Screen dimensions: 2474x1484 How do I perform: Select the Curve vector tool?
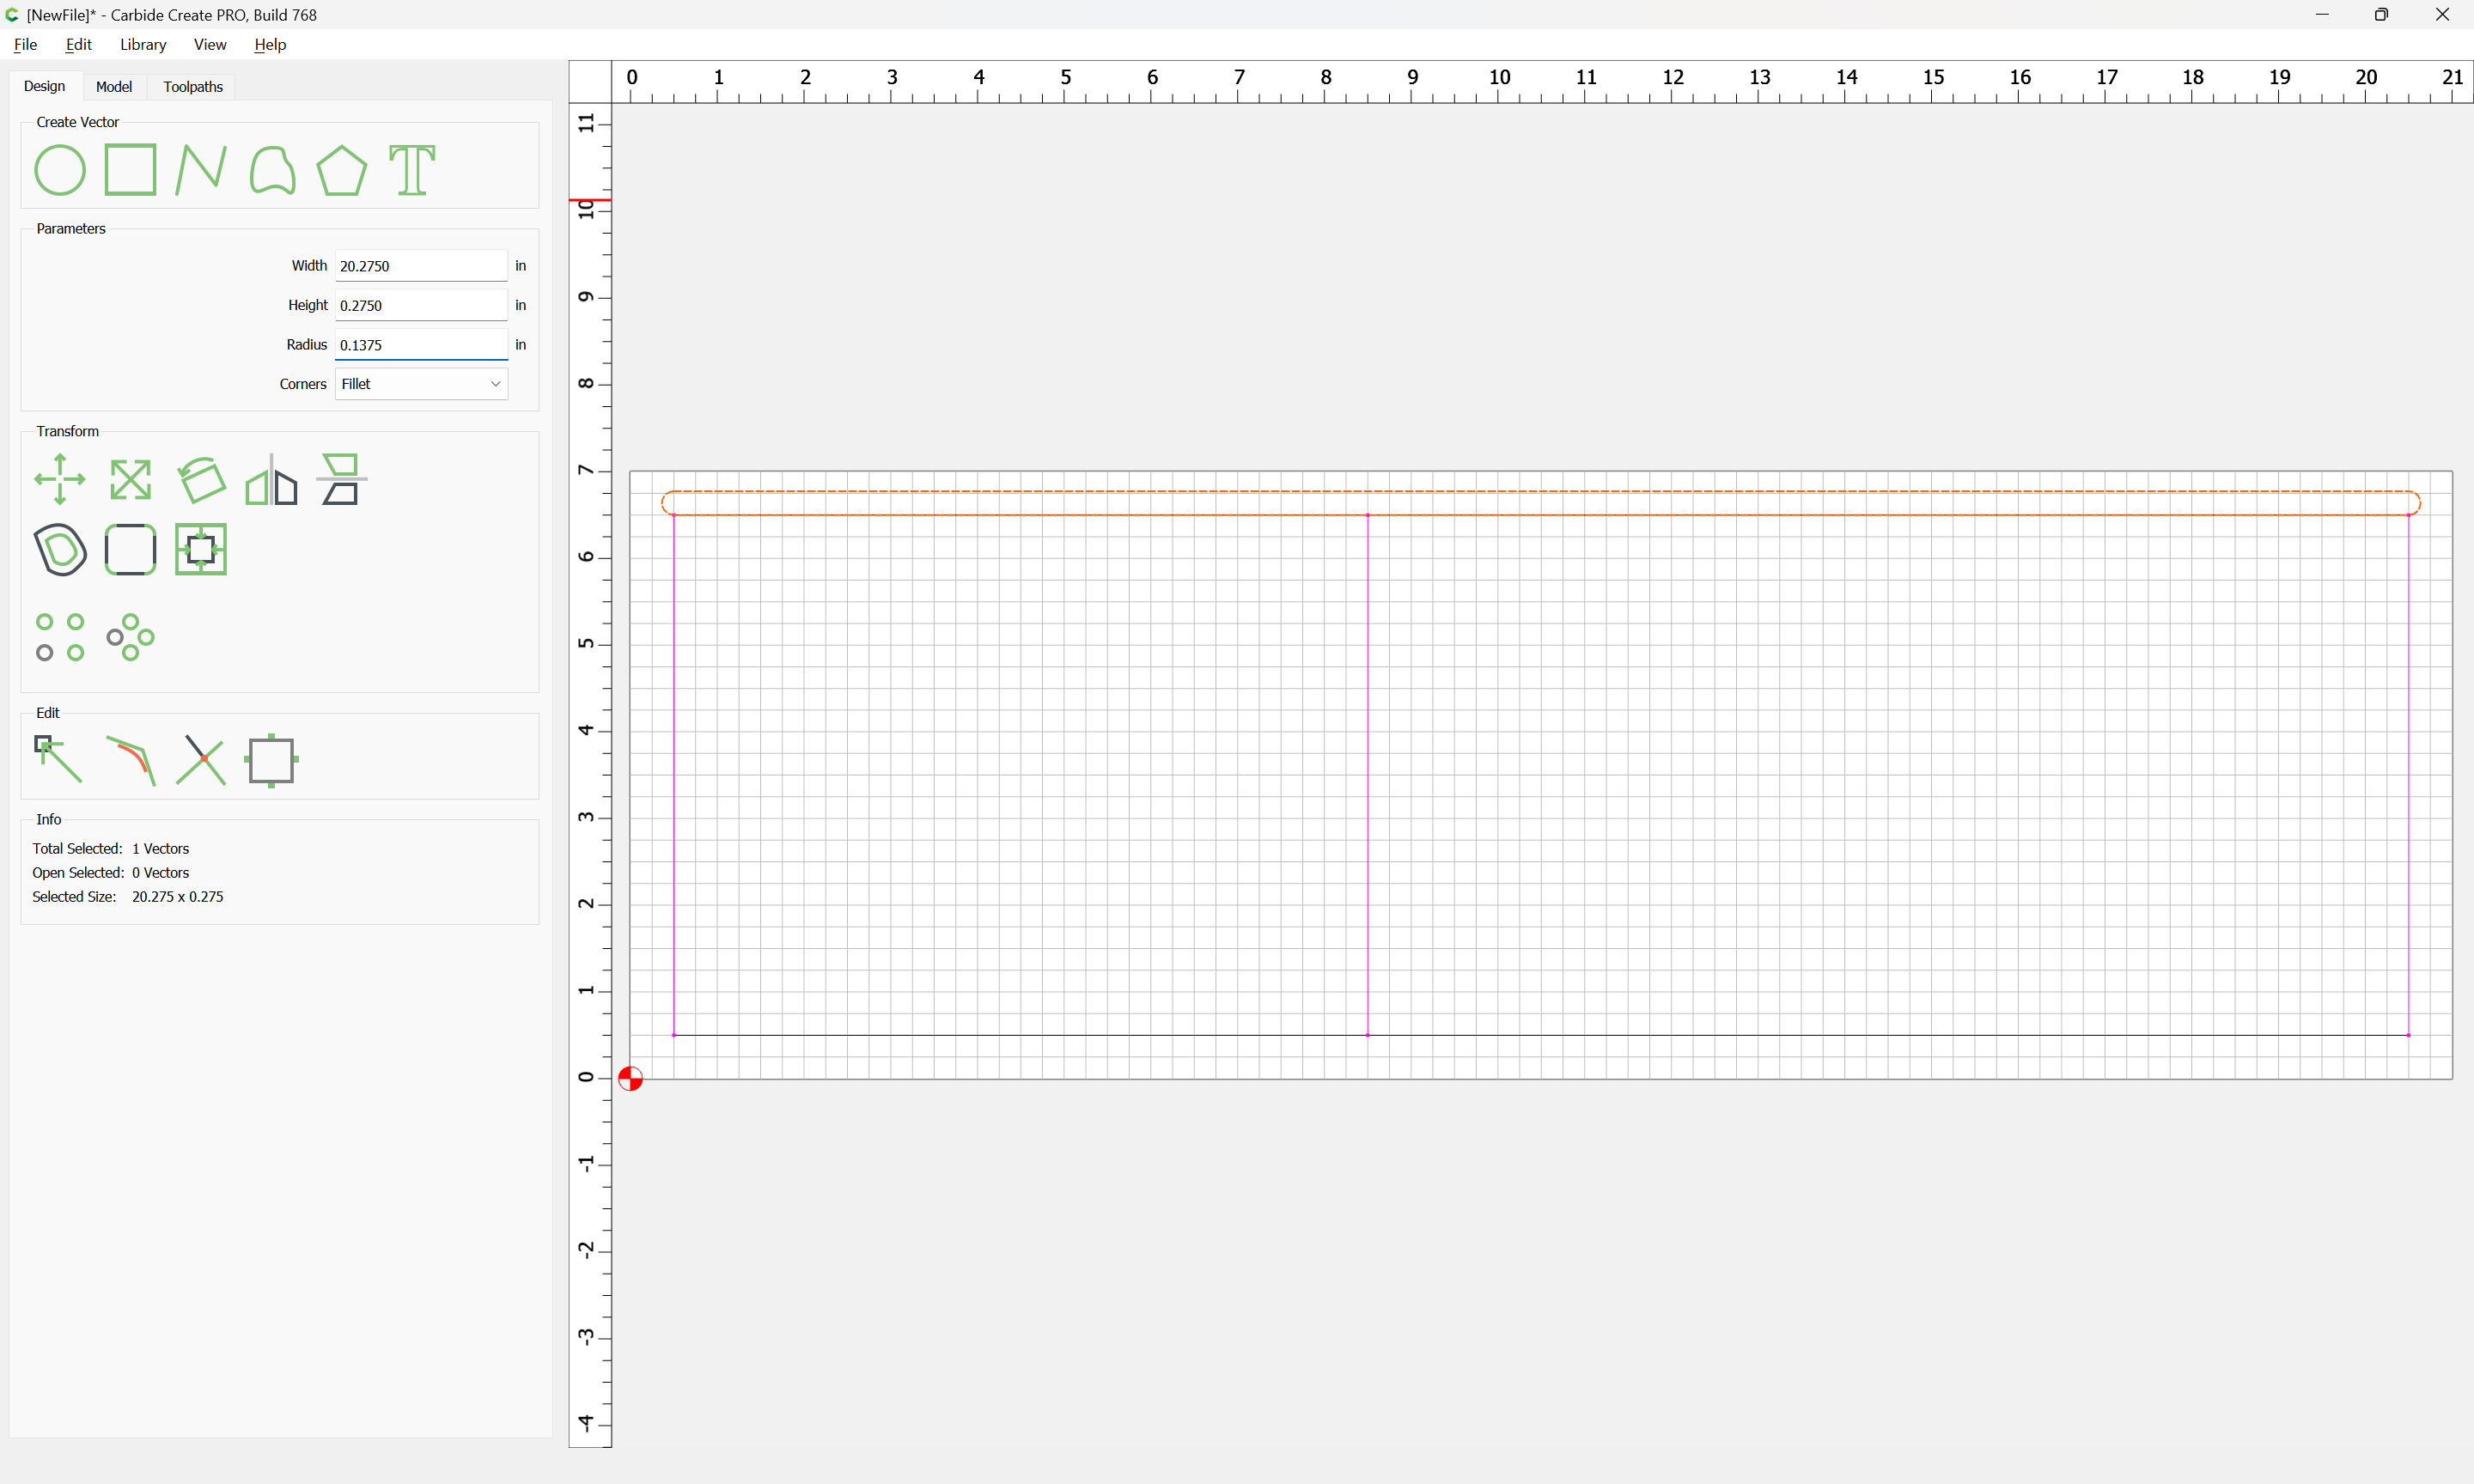(x=272, y=170)
